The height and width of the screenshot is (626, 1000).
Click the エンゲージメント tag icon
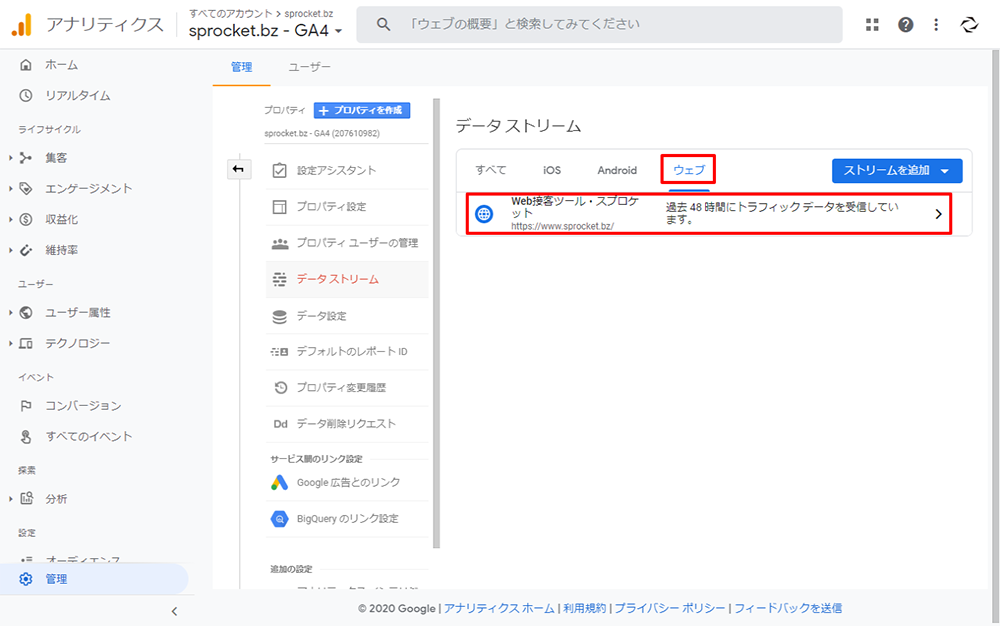(26, 188)
